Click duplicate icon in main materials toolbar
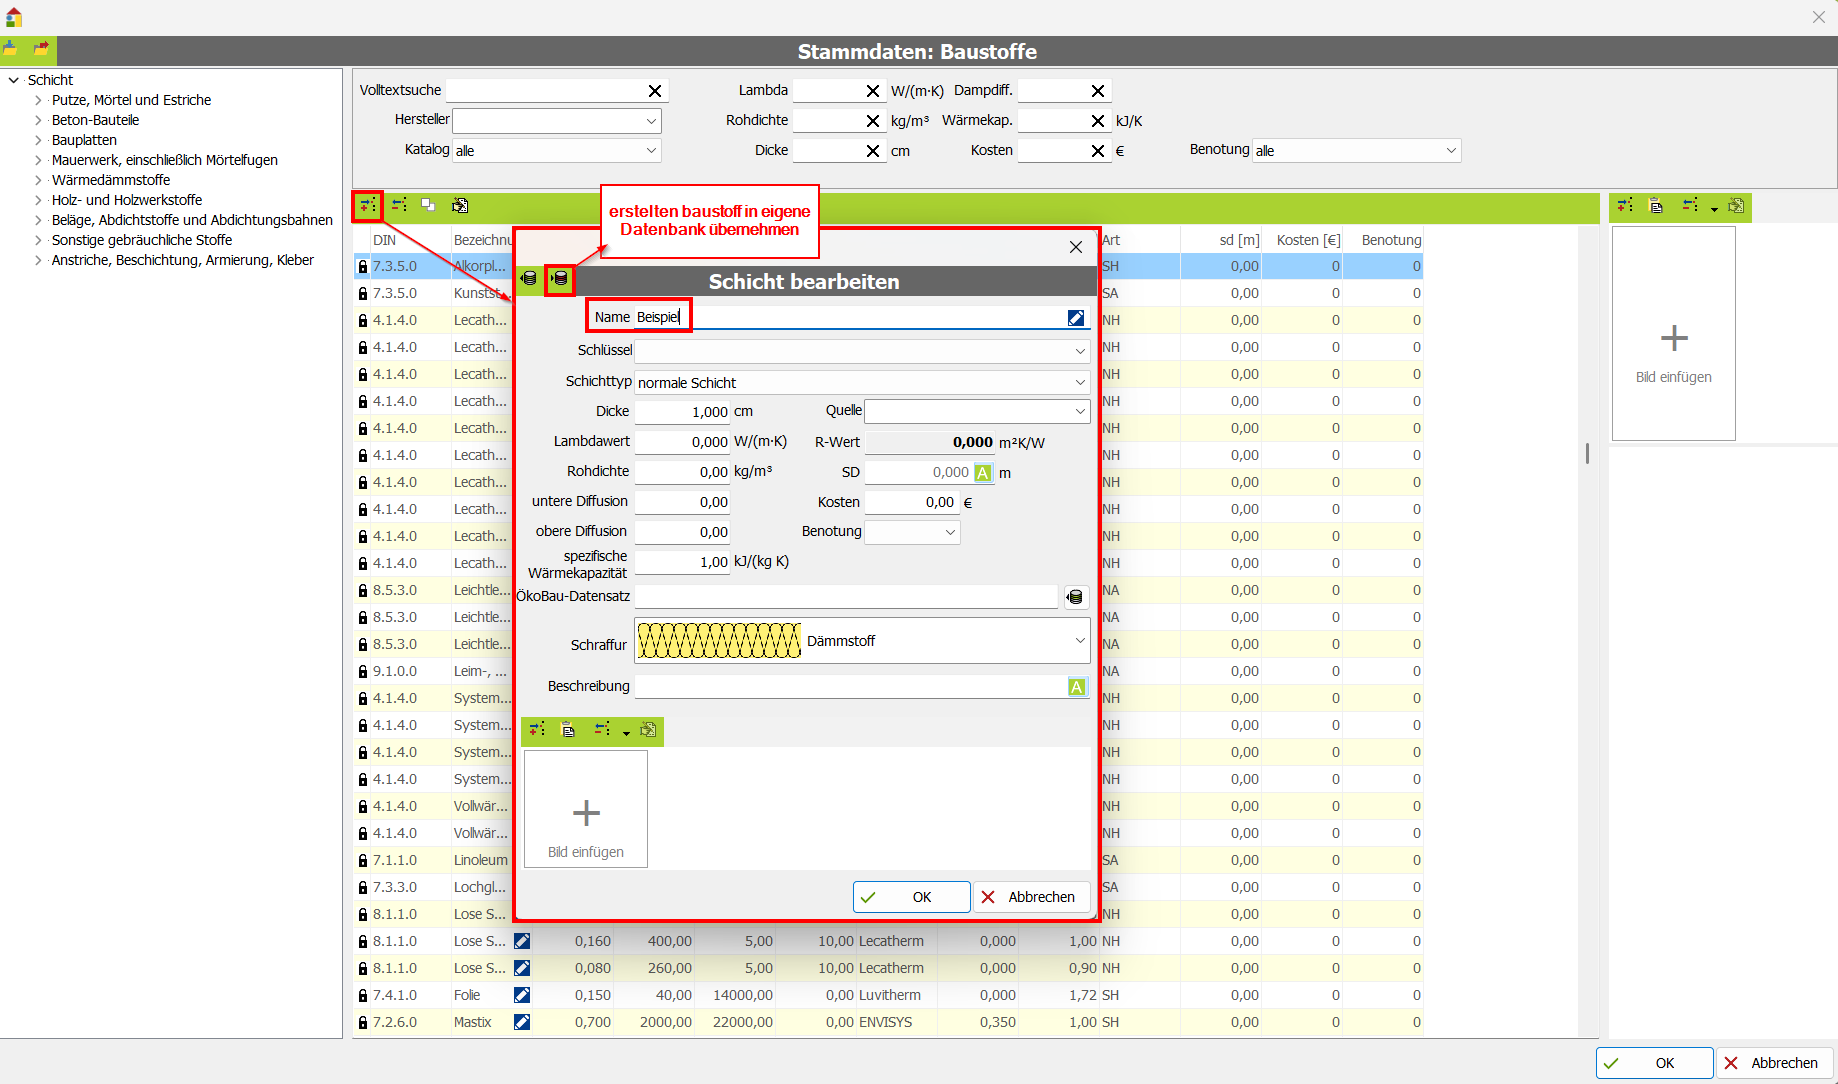1838x1084 pixels. (428, 205)
